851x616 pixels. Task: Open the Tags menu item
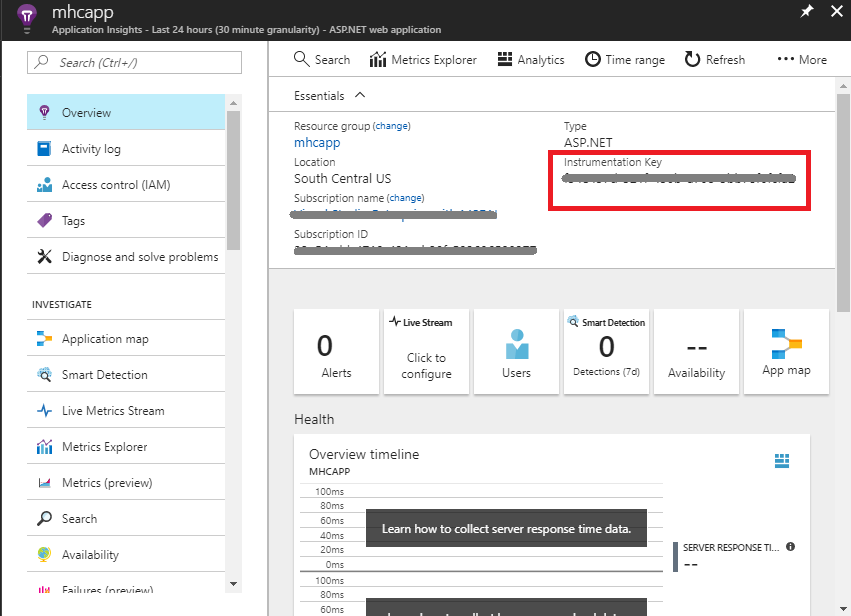[x=126, y=220]
